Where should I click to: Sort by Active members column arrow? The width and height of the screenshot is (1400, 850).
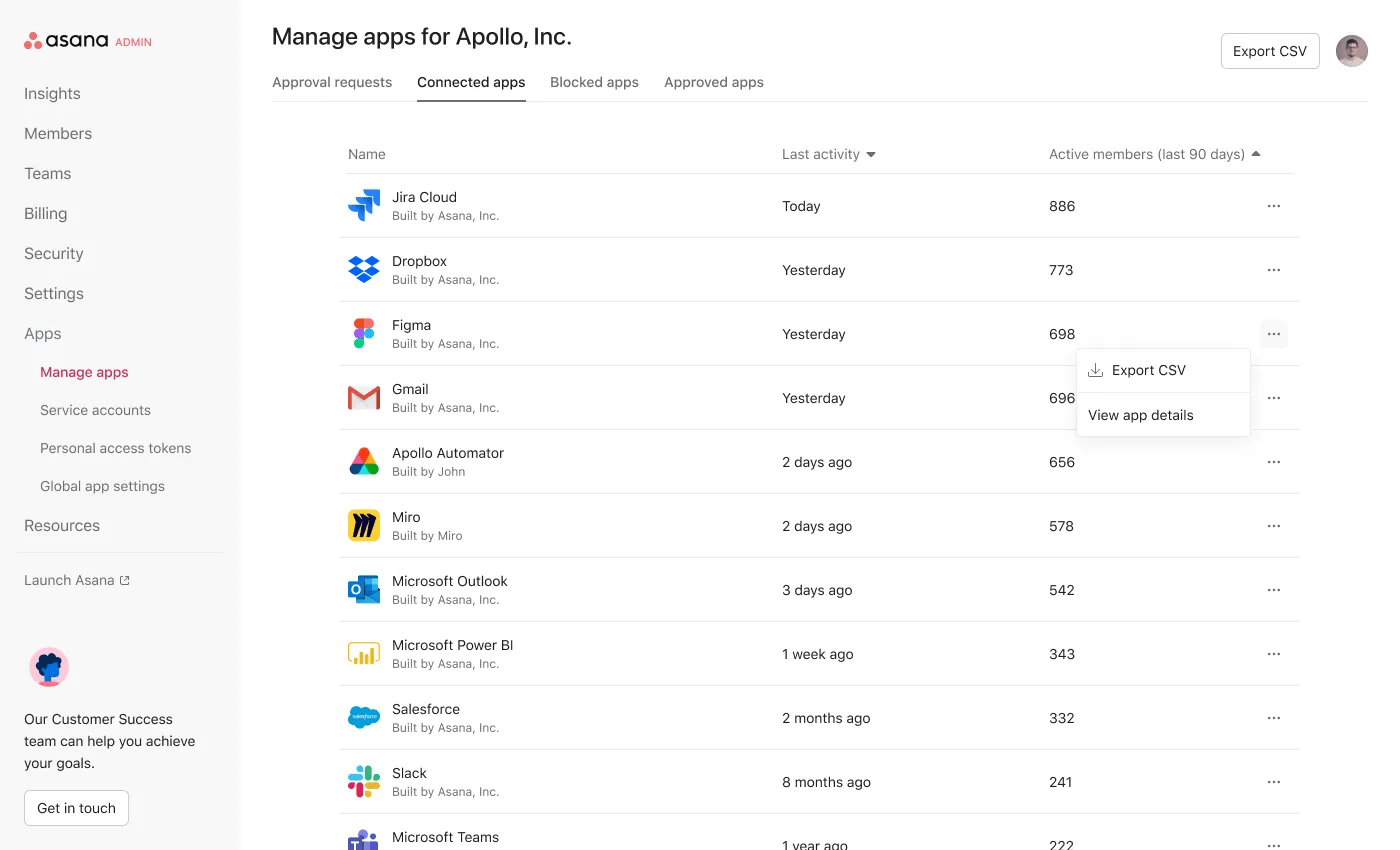(x=1256, y=154)
